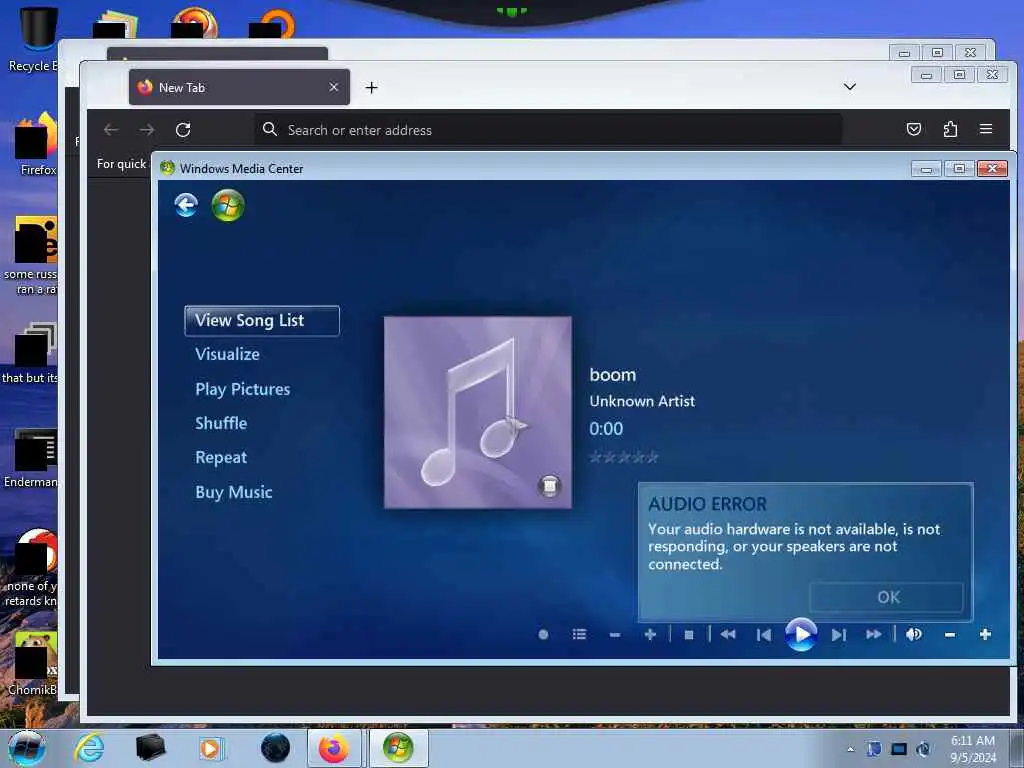The height and width of the screenshot is (768, 1024).
Task: Stop playback with square button
Action: click(688, 634)
